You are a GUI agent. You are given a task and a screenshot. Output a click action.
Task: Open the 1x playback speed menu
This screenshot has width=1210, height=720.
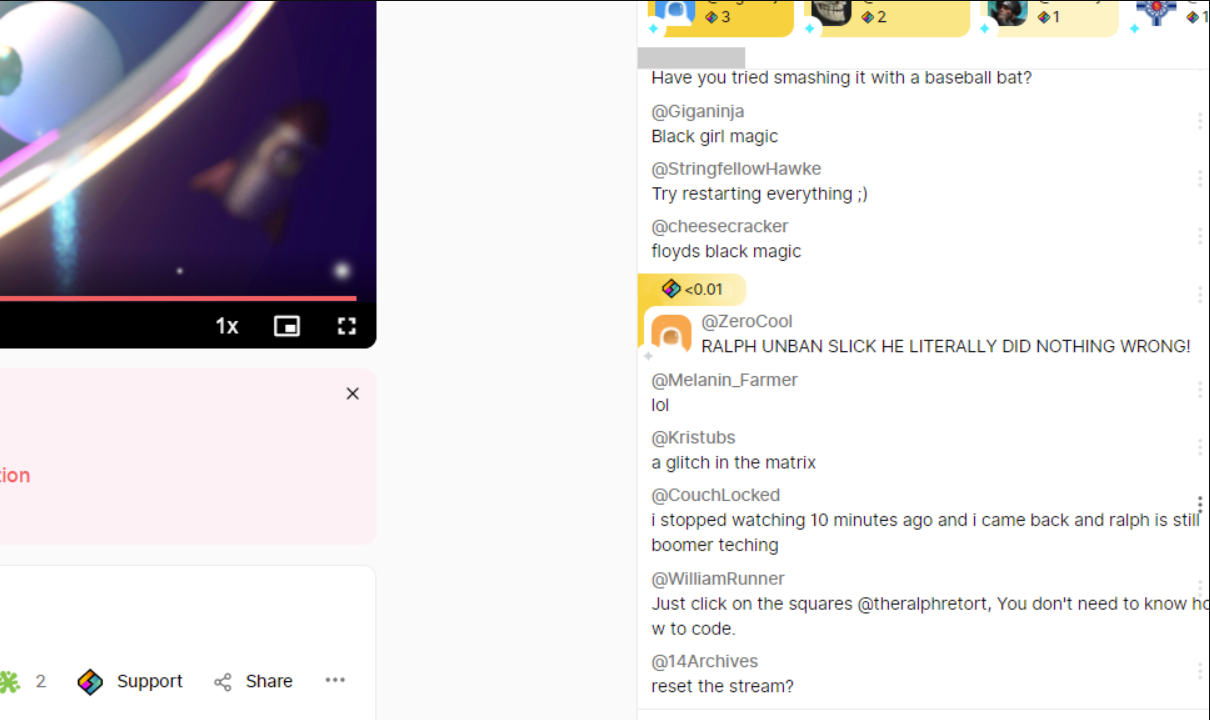click(x=227, y=326)
